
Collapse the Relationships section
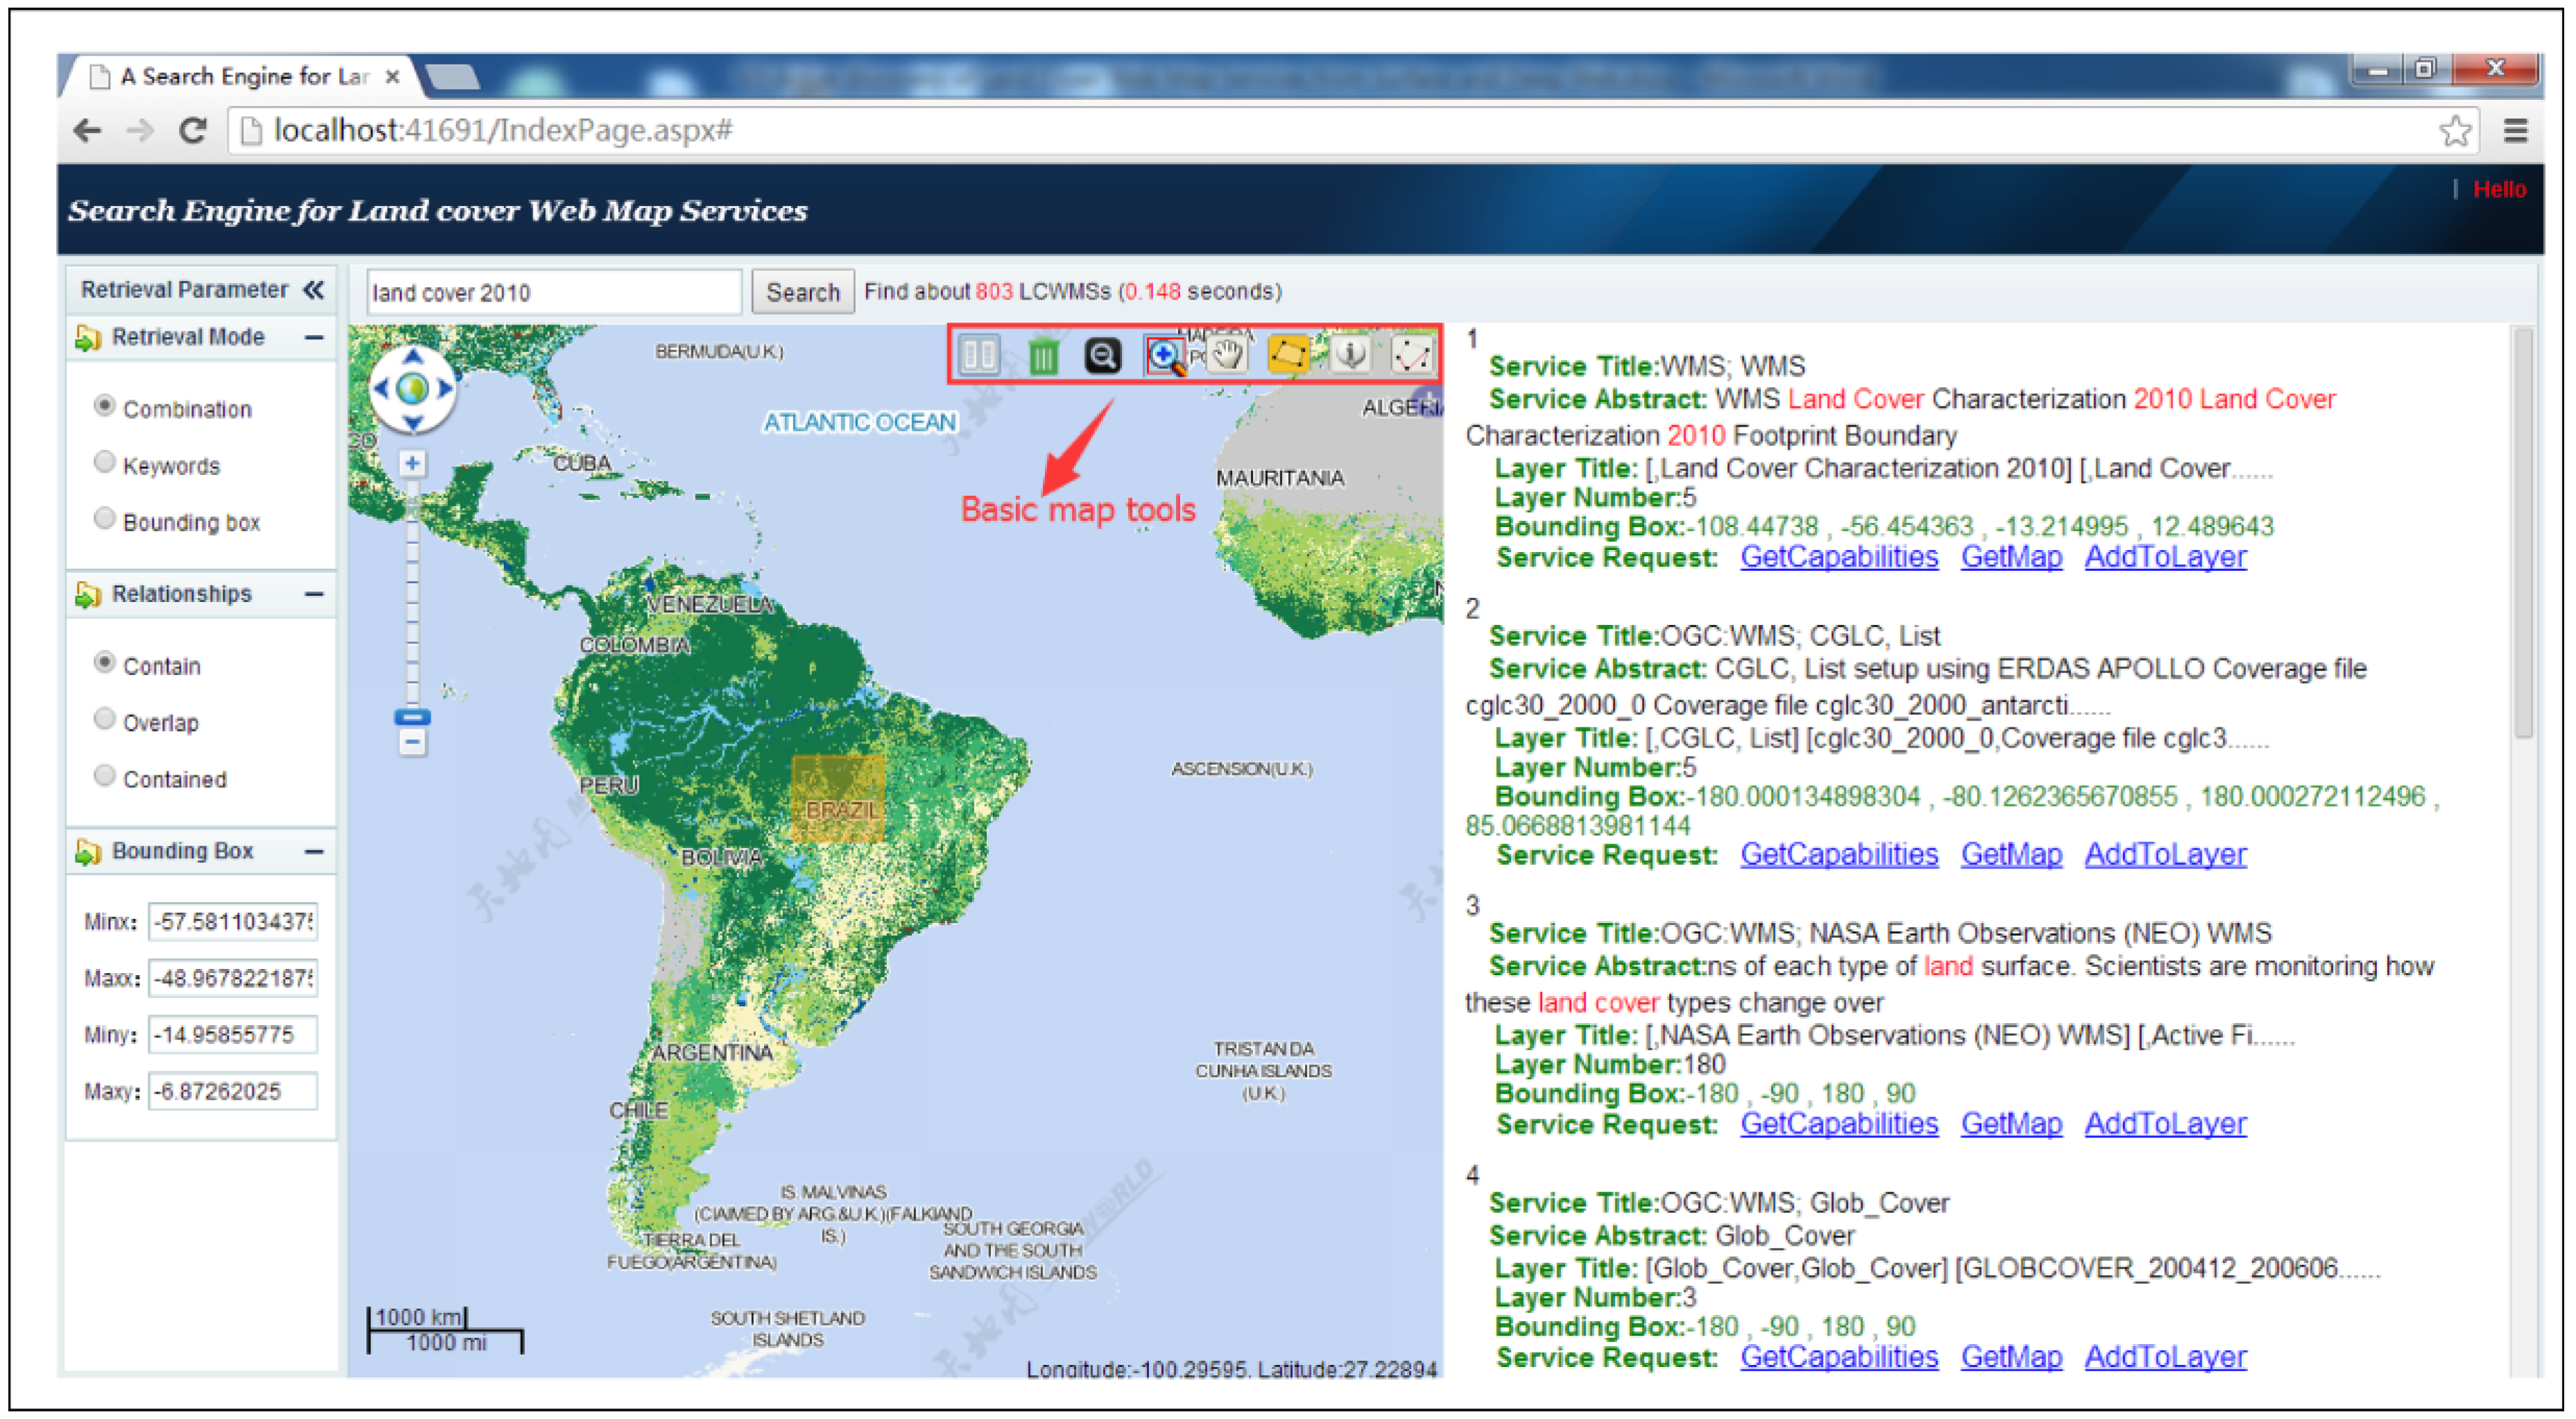click(x=314, y=595)
